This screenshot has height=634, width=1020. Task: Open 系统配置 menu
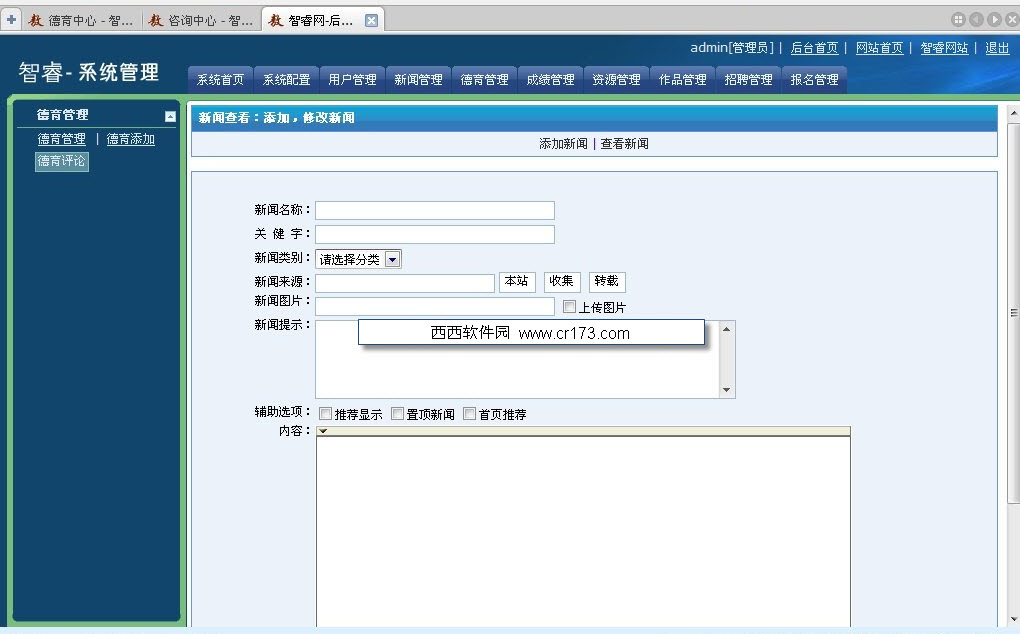(x=286, y=79)
